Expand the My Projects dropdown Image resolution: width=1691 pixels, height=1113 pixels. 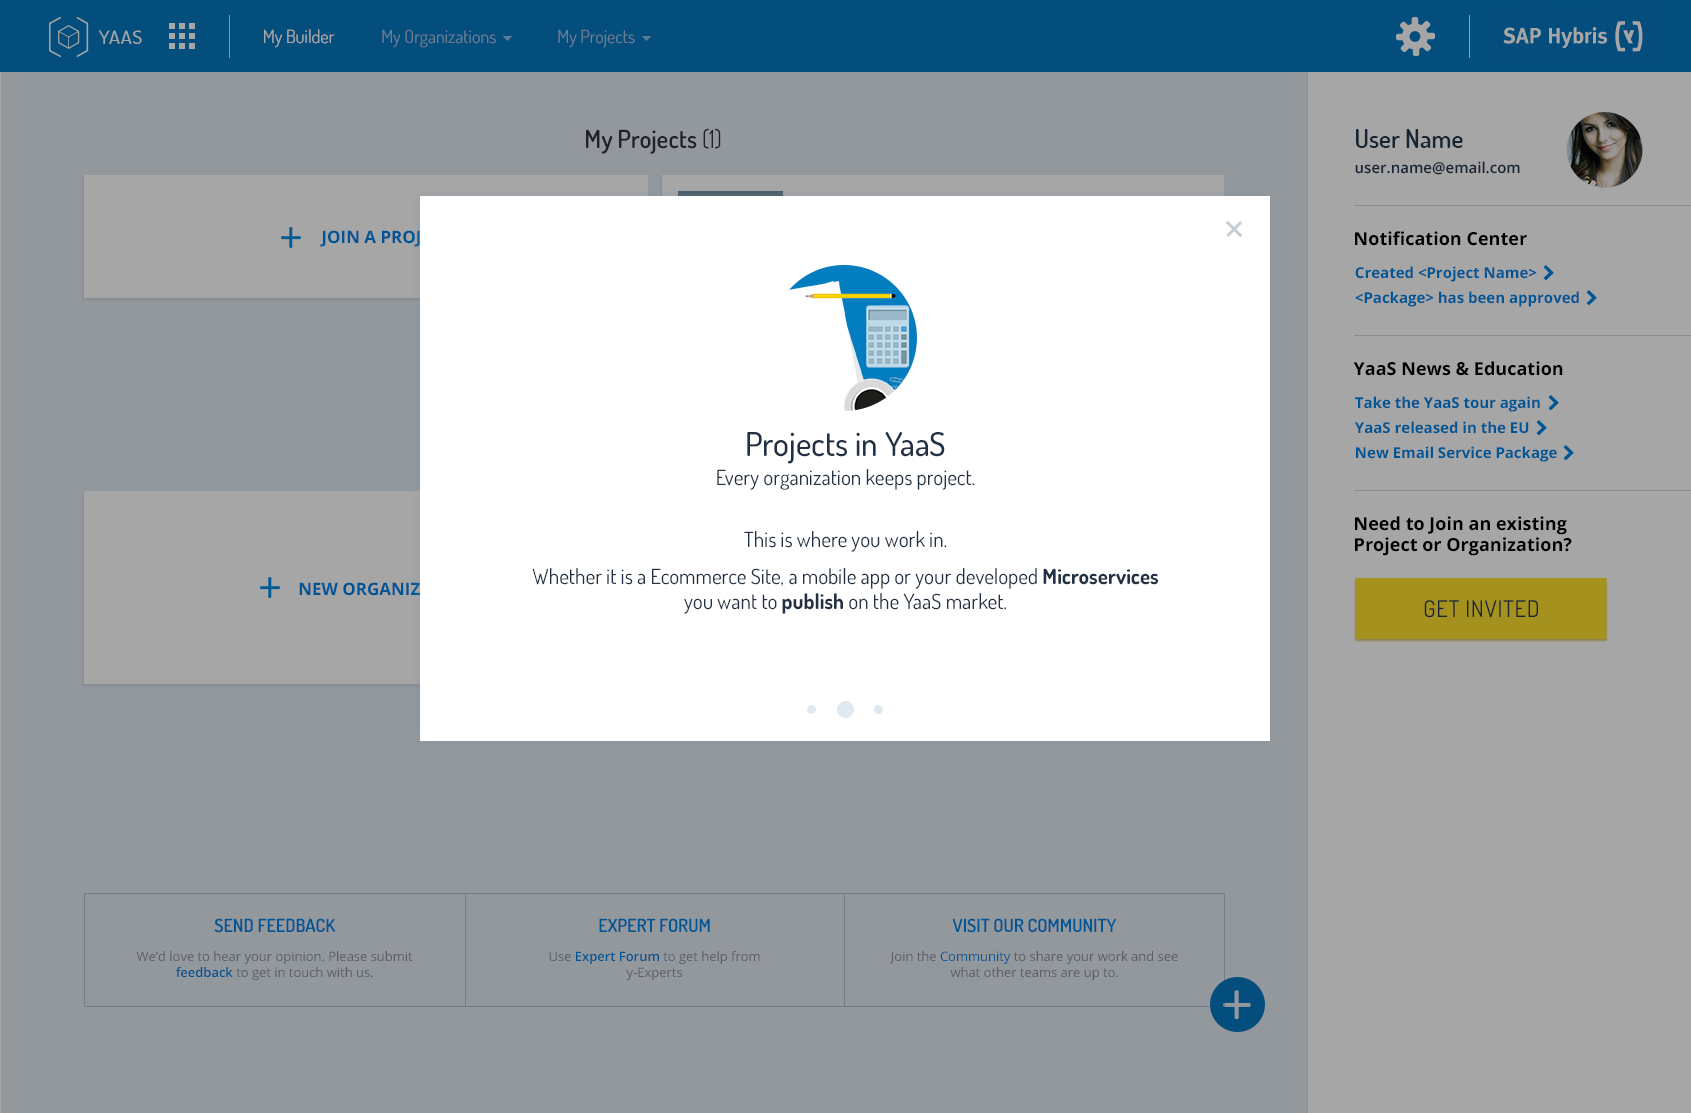pyautogui.click(x=604, y=37)
